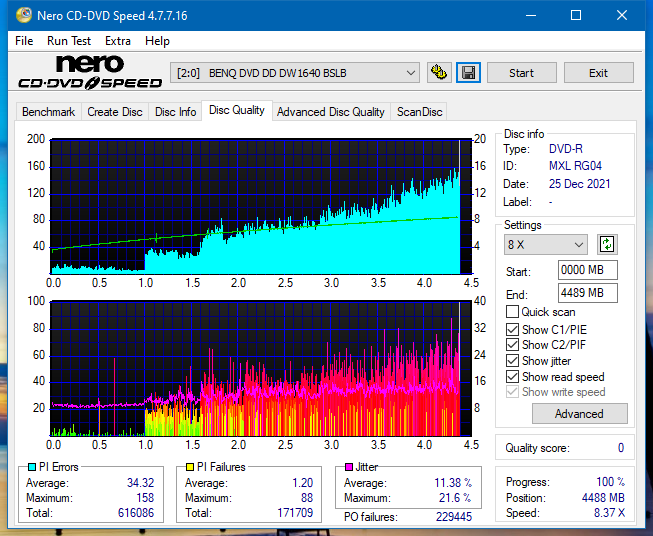This screenshot has width=653, height=536.
Task: Open the Extra menu
Action: 118,41
